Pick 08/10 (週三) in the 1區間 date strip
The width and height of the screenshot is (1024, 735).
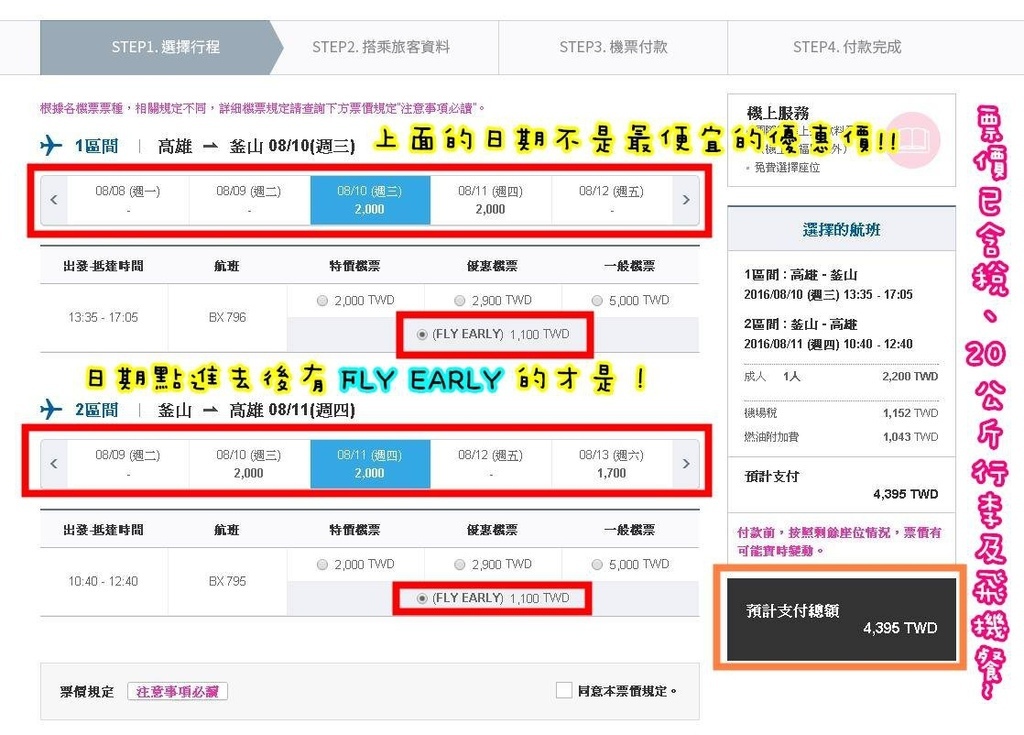pyautogui.click(x=370, y=200)
